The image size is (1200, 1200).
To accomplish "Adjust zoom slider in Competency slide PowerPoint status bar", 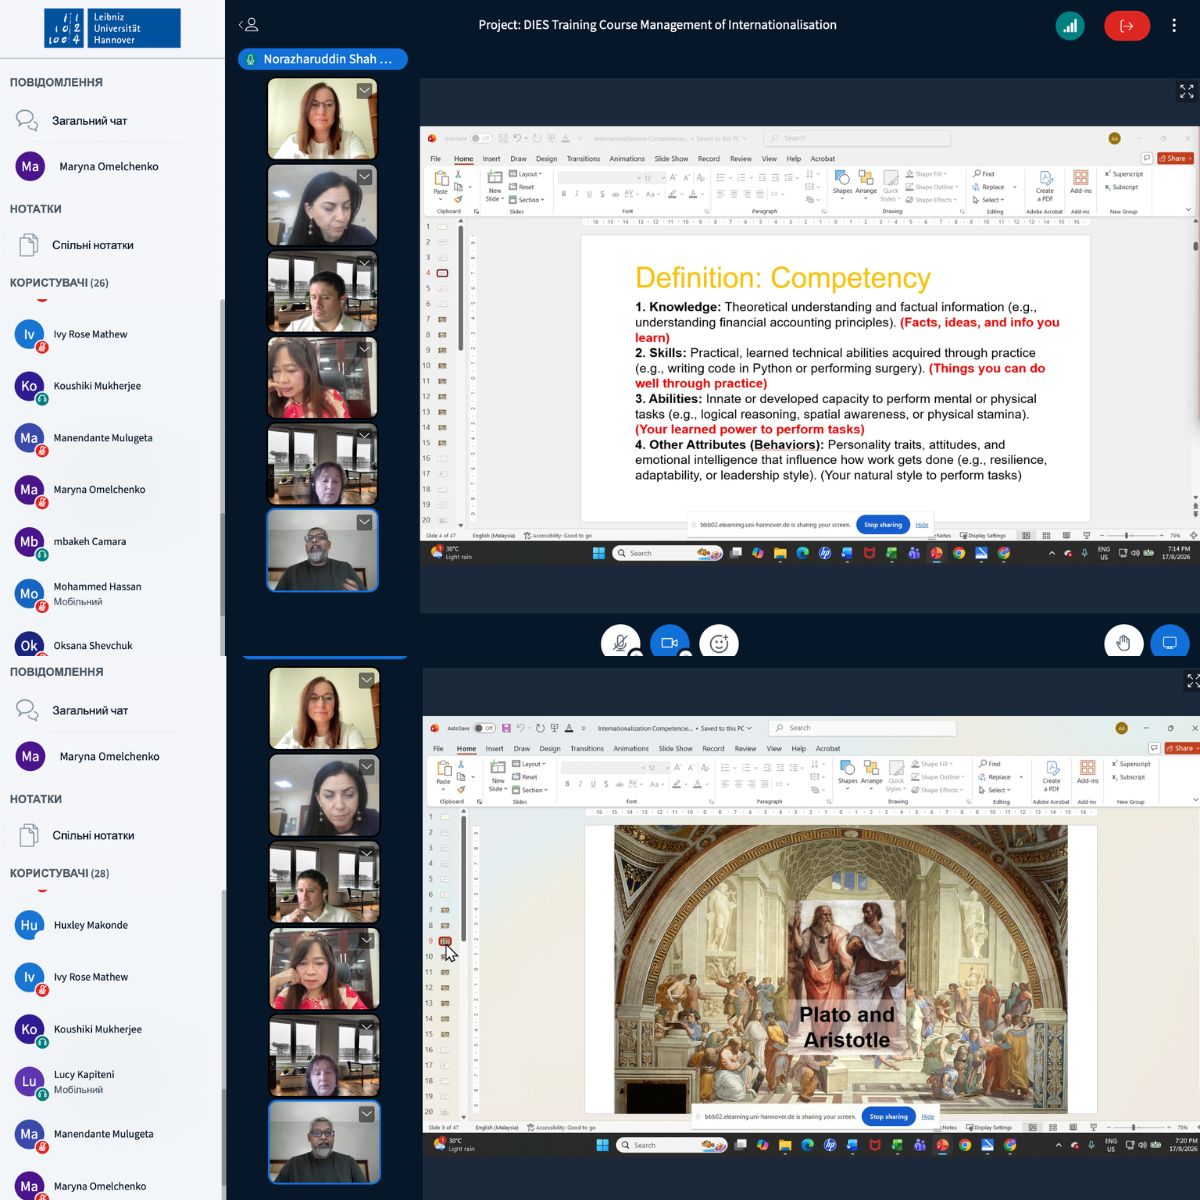I will click(x=1132, y=535).
